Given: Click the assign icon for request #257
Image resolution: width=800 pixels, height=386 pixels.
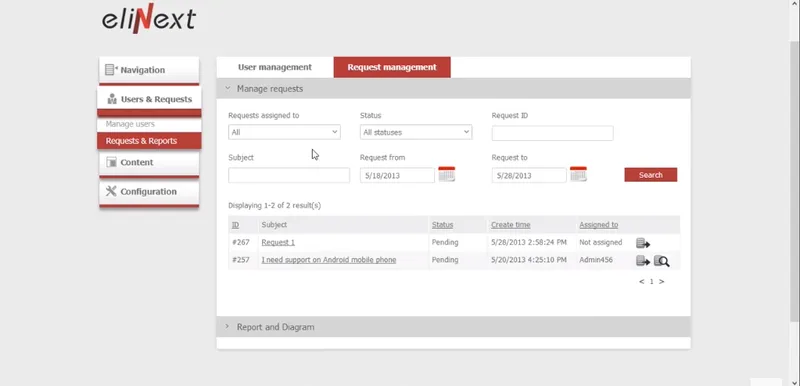Looking at the screenshot, I should click(643, 261).
